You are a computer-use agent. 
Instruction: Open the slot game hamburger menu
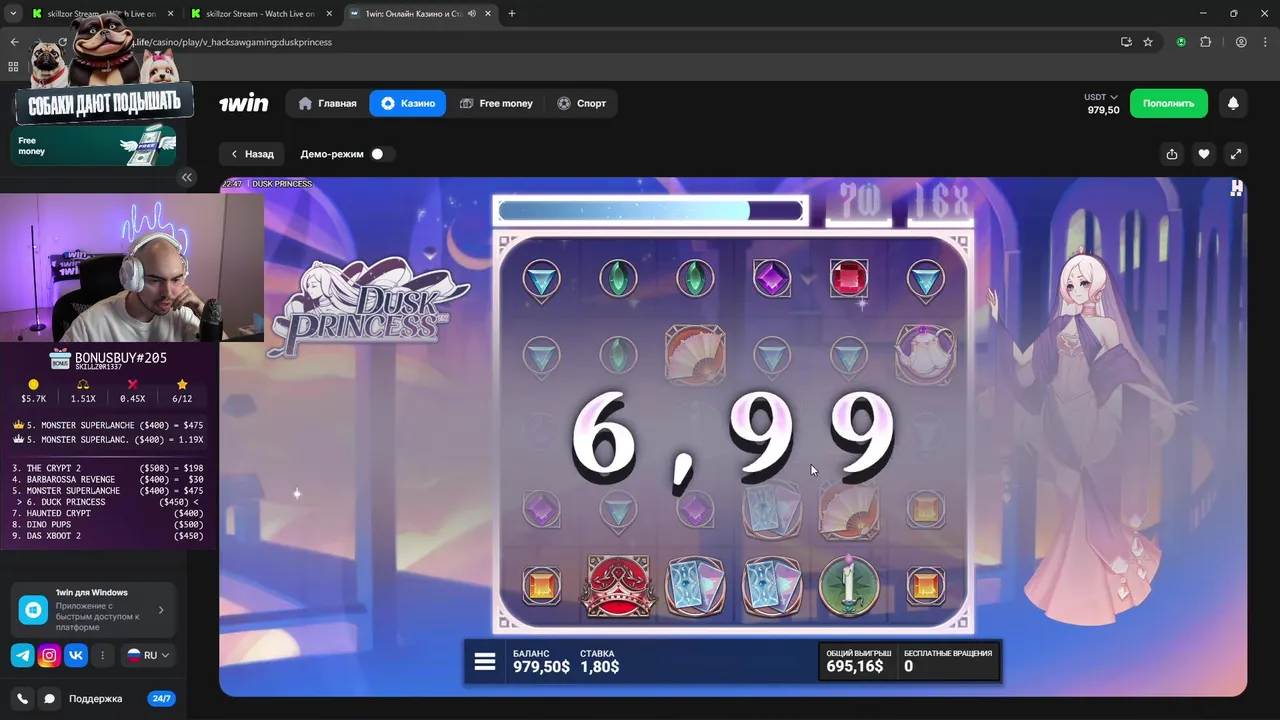point(485,662)
